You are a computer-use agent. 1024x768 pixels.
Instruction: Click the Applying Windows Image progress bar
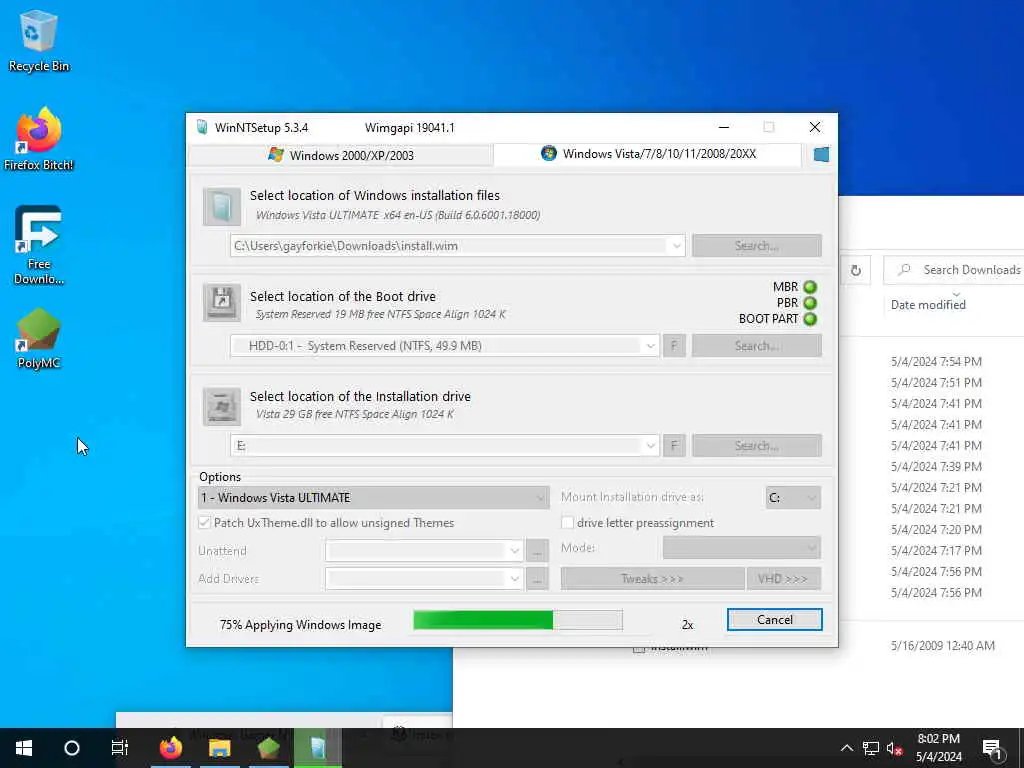coord(518,620)
